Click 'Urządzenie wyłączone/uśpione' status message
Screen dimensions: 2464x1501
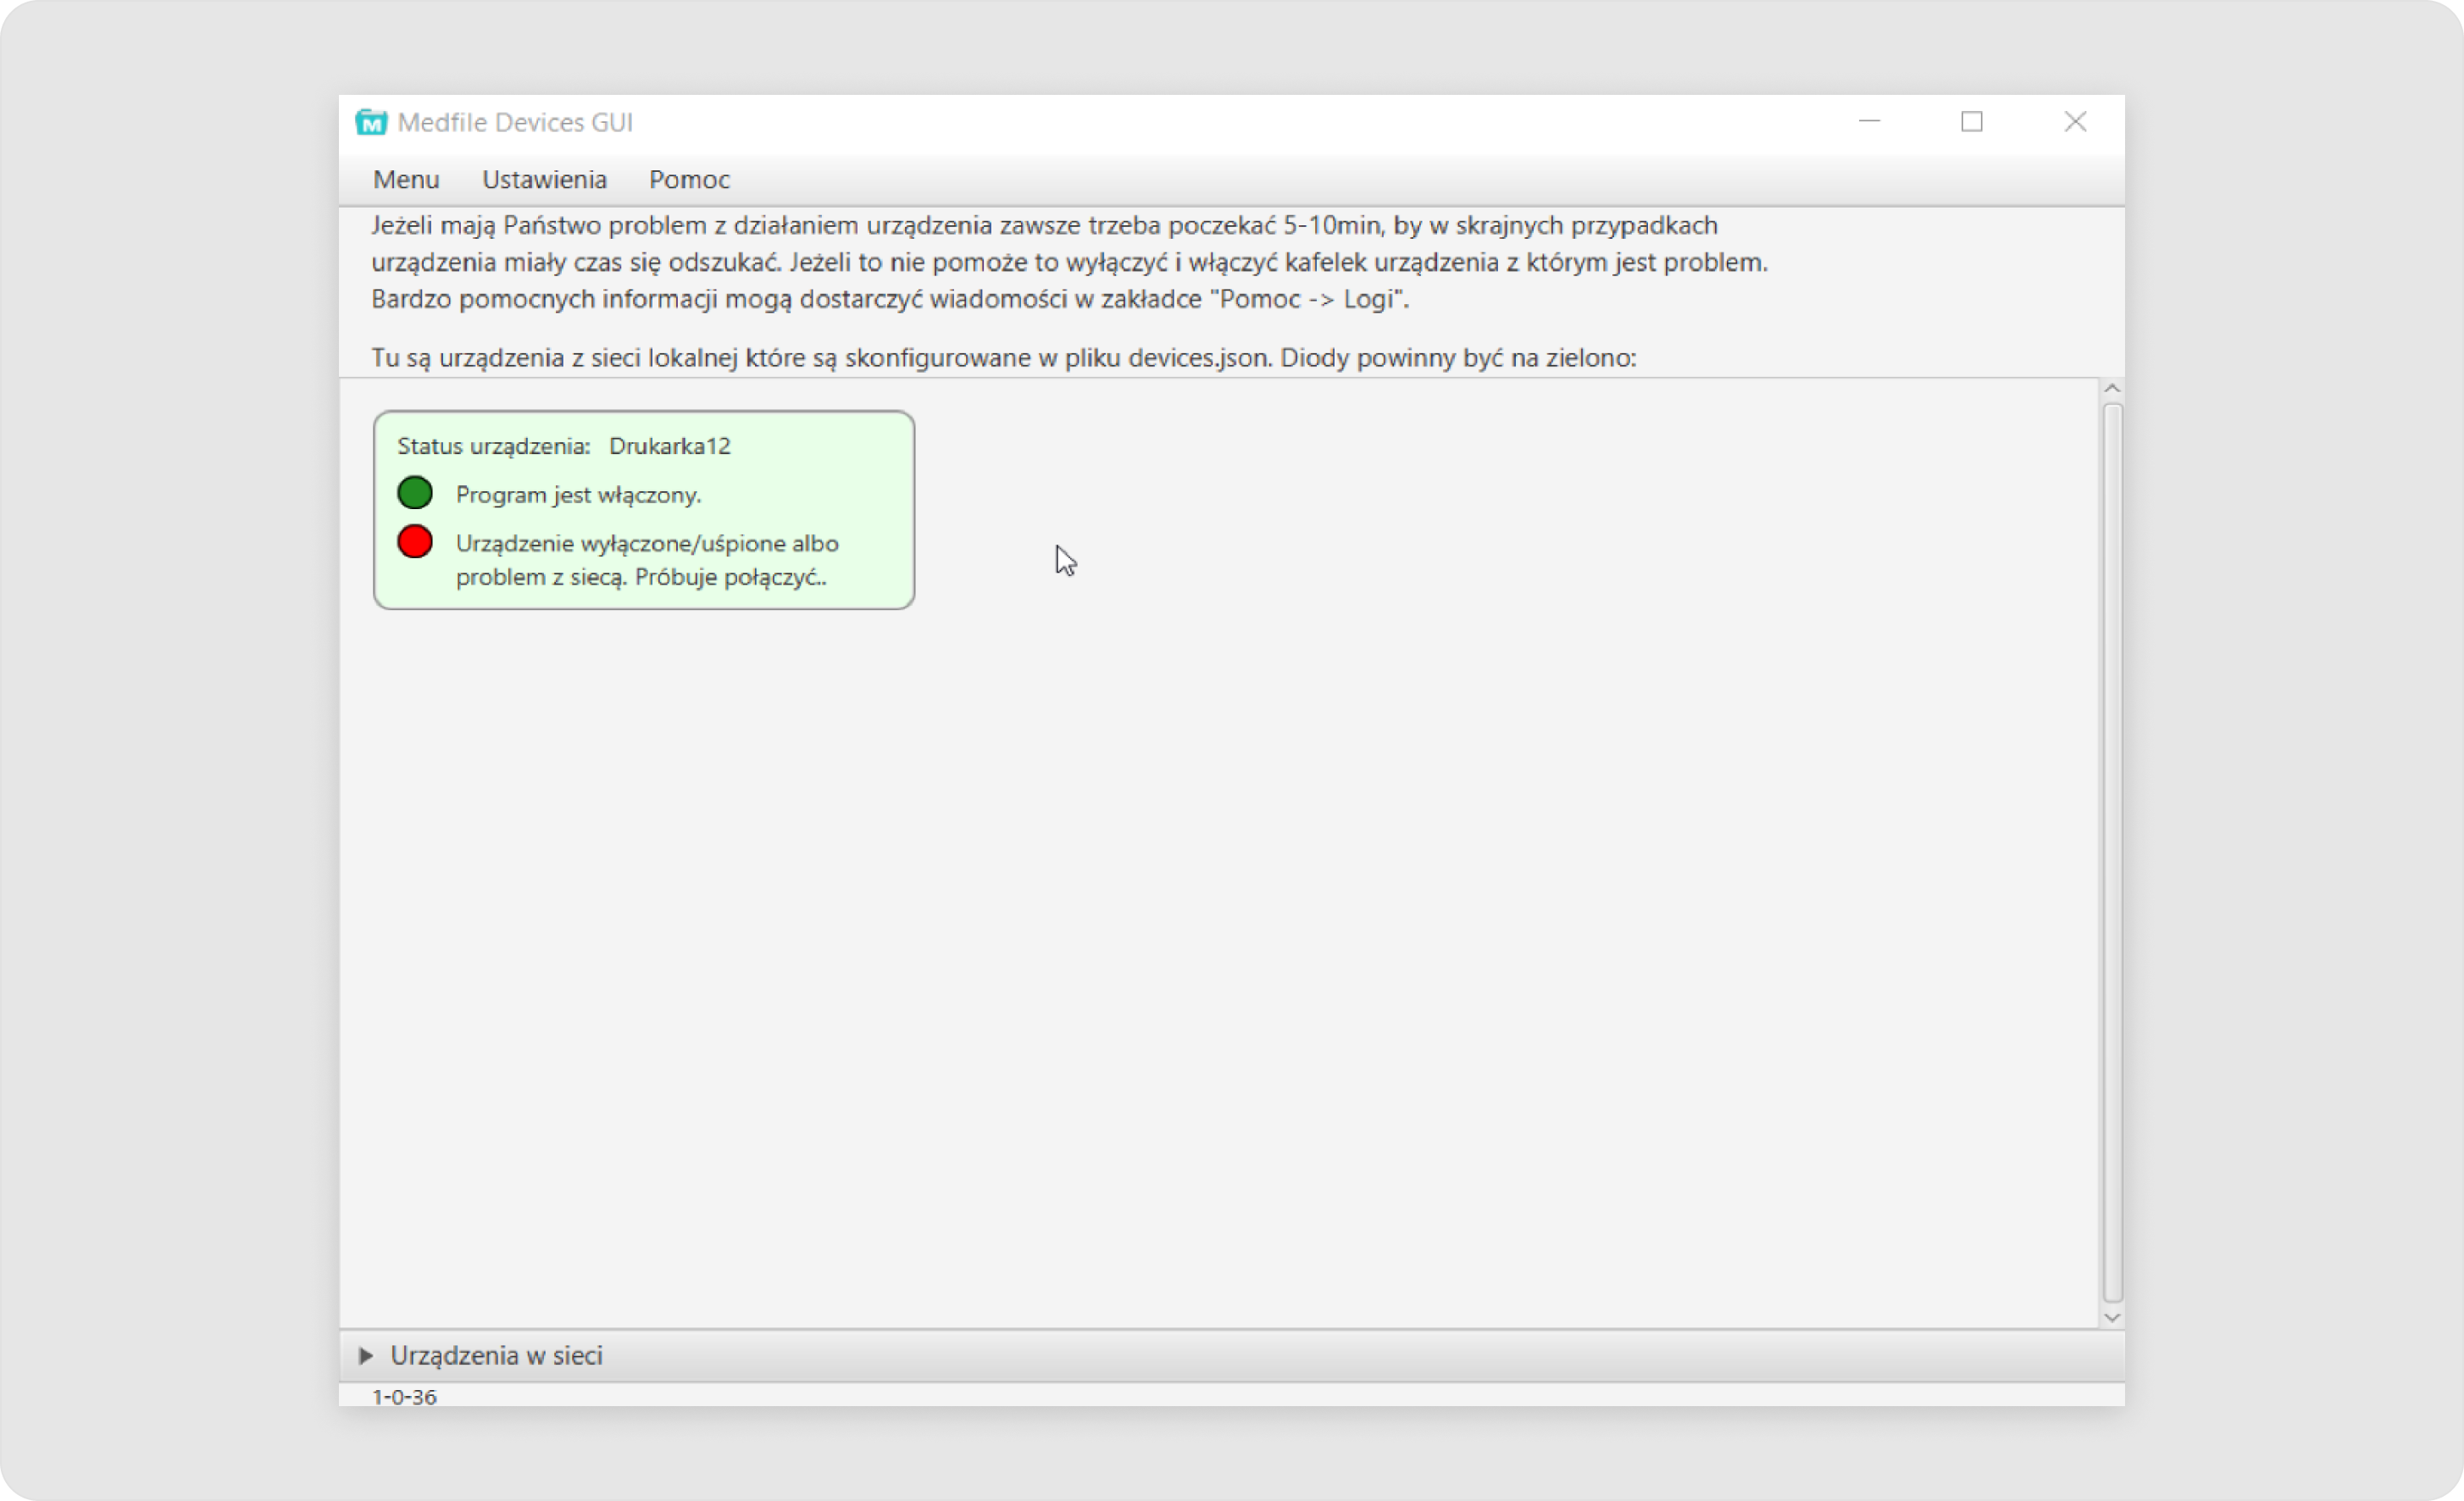click(647, 560)
